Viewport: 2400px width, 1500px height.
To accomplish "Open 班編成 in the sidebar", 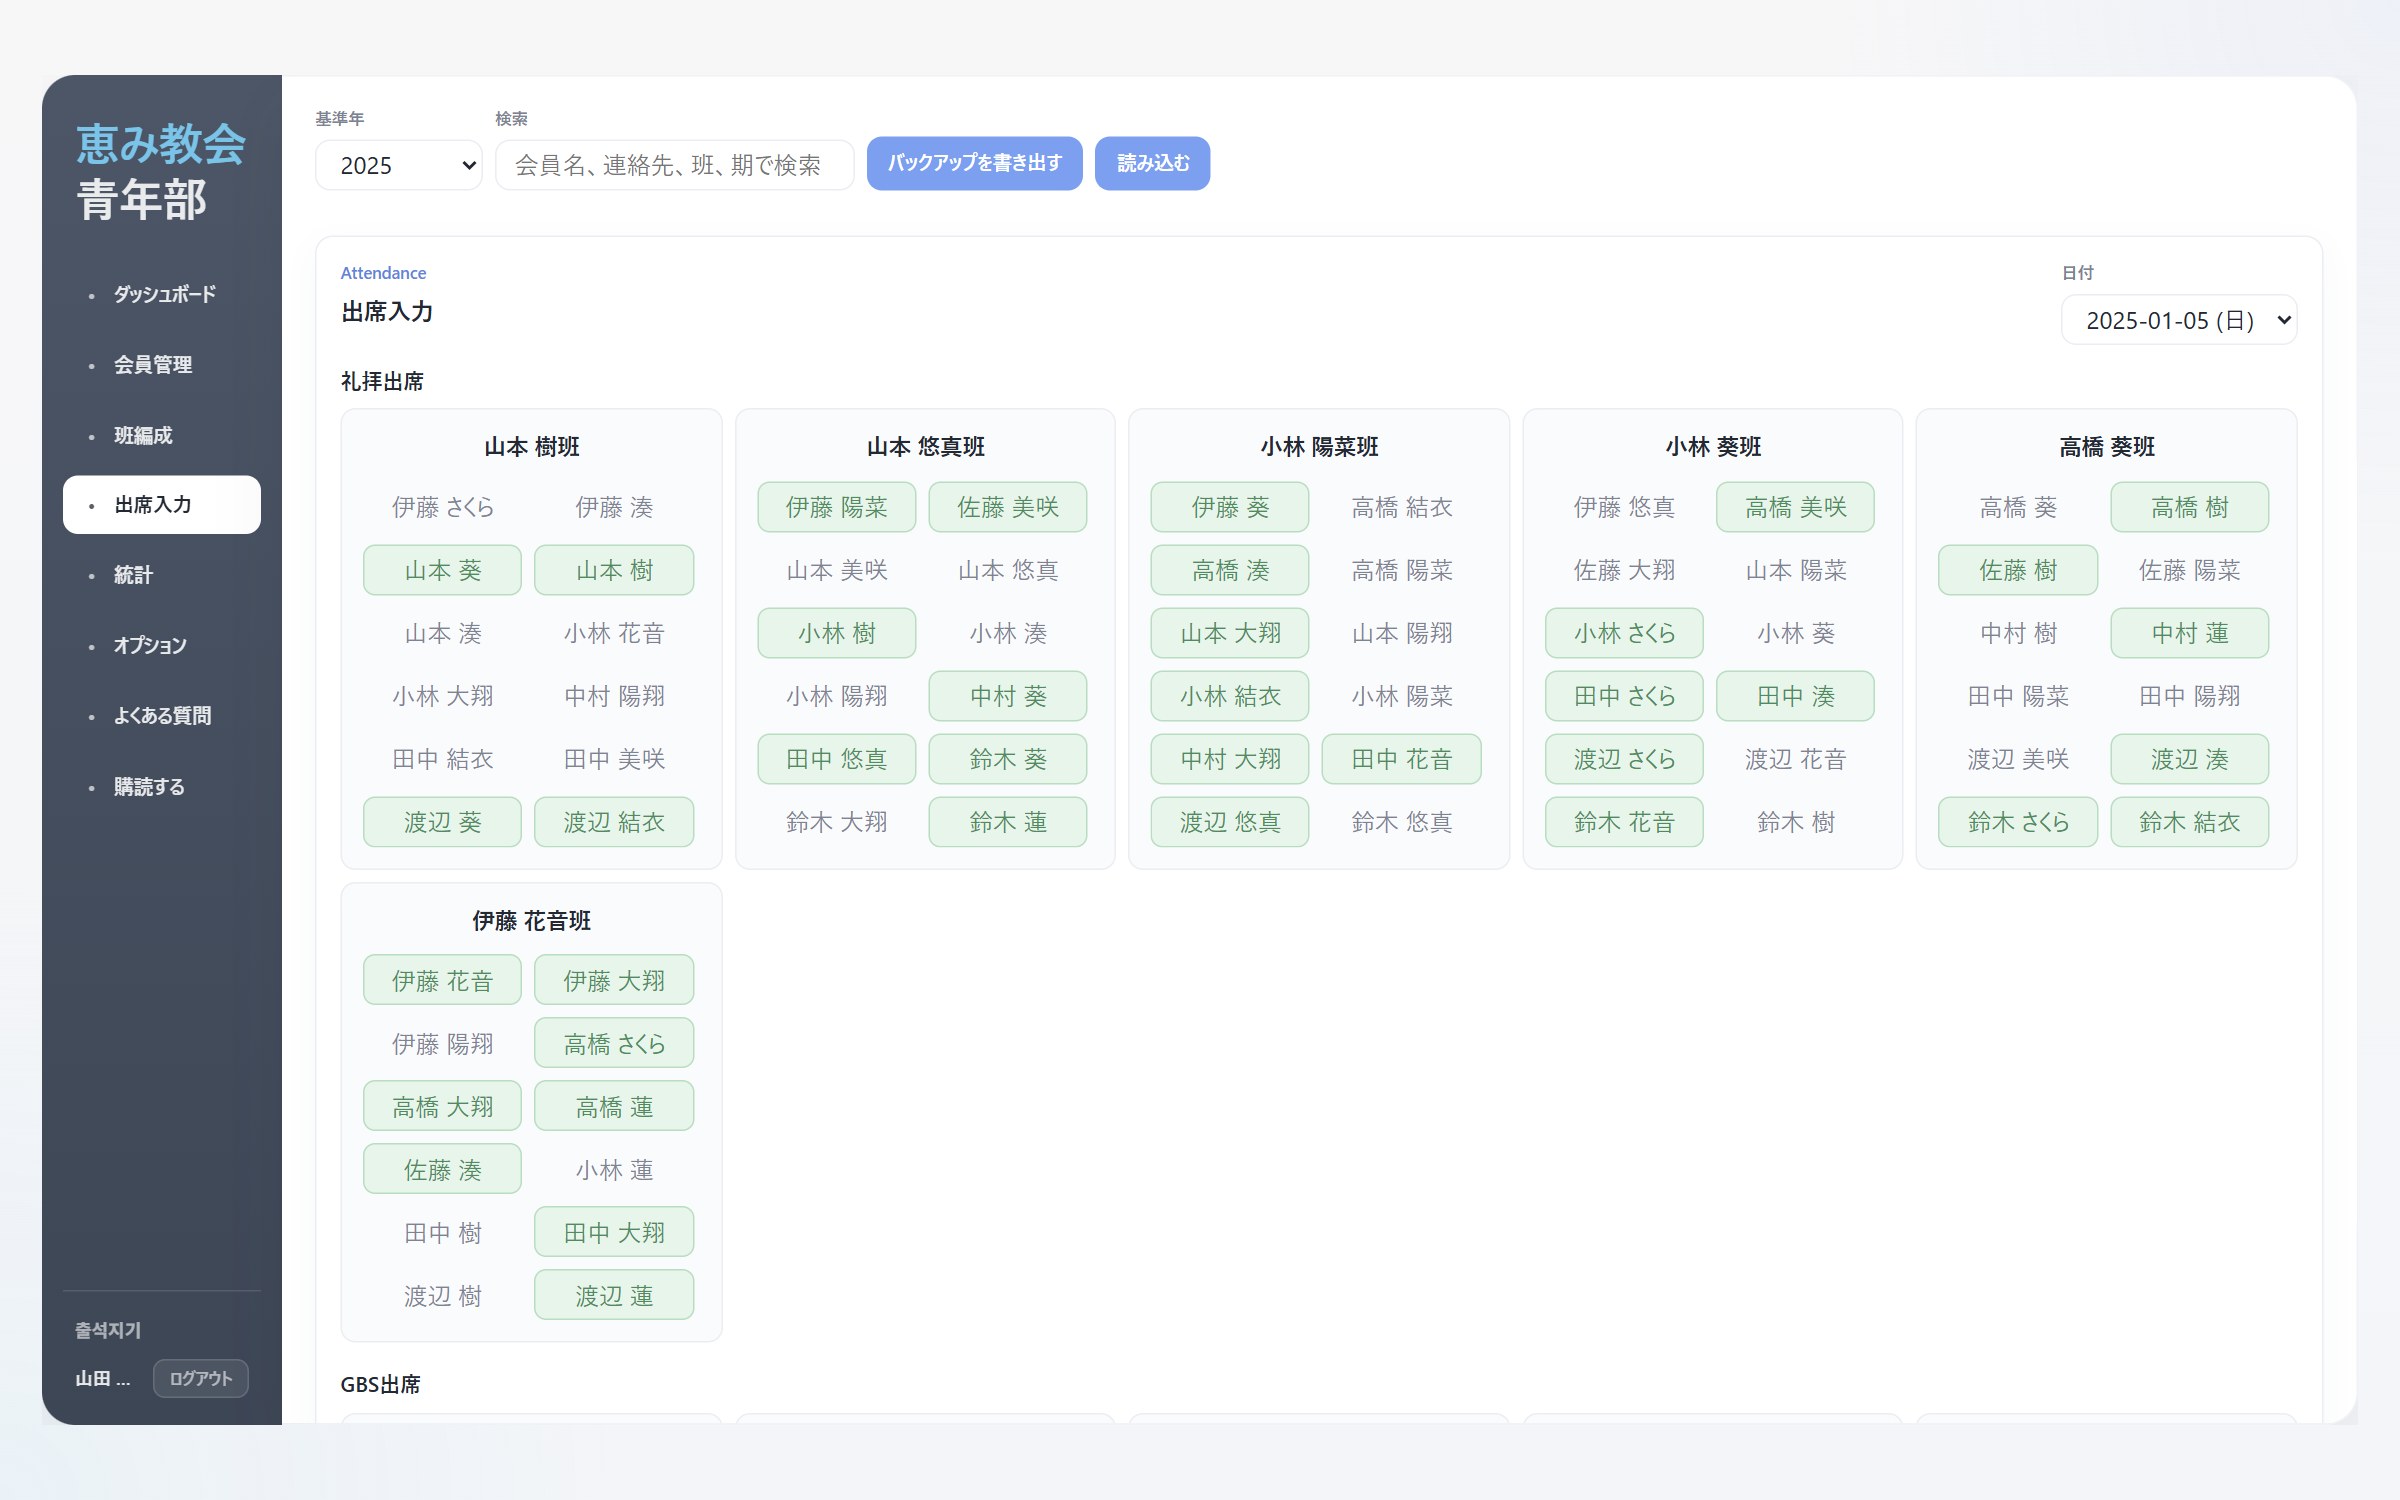I will coord(162,435).
